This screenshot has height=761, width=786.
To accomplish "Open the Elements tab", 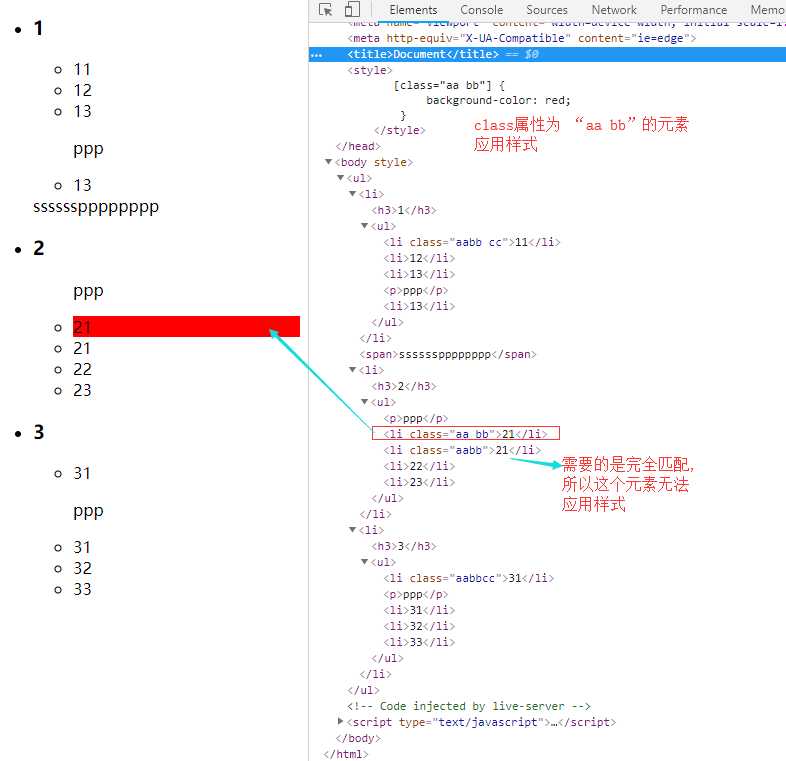I will coord(413,10).
